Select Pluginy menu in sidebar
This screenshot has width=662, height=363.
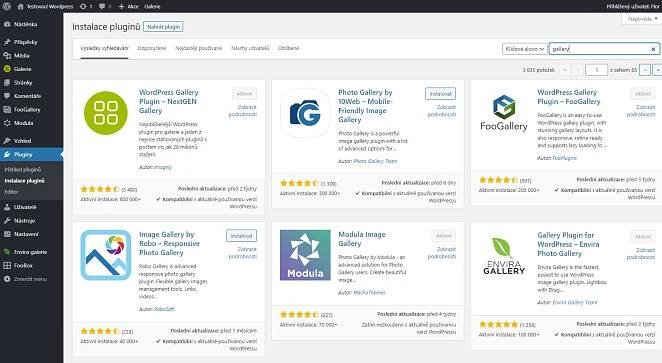point(32,154)
